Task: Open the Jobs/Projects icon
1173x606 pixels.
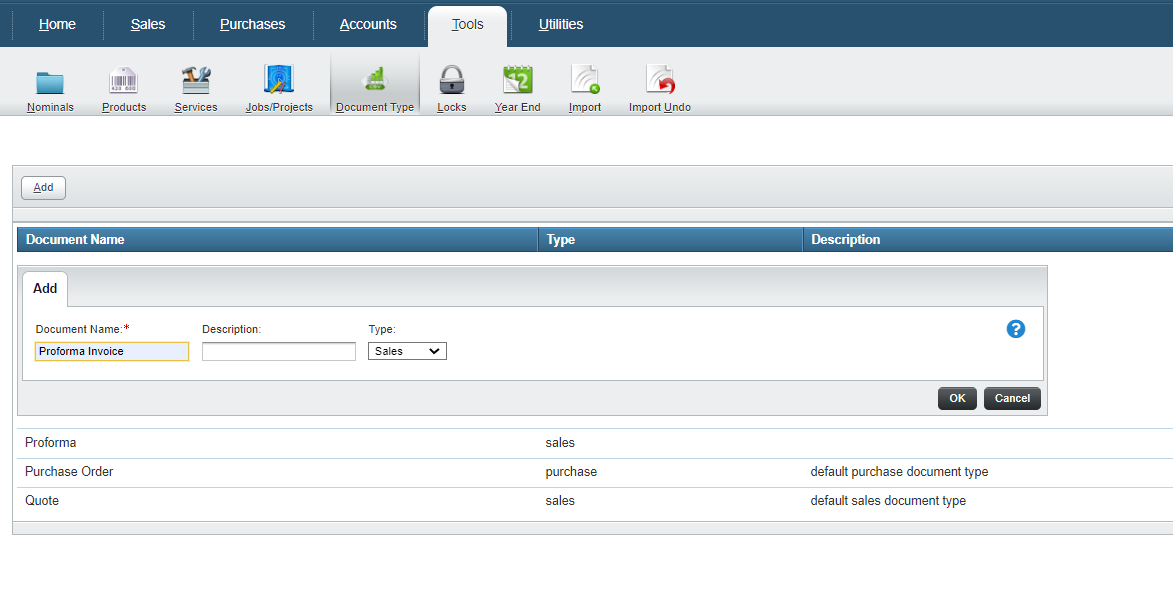Action: [279, 82]
